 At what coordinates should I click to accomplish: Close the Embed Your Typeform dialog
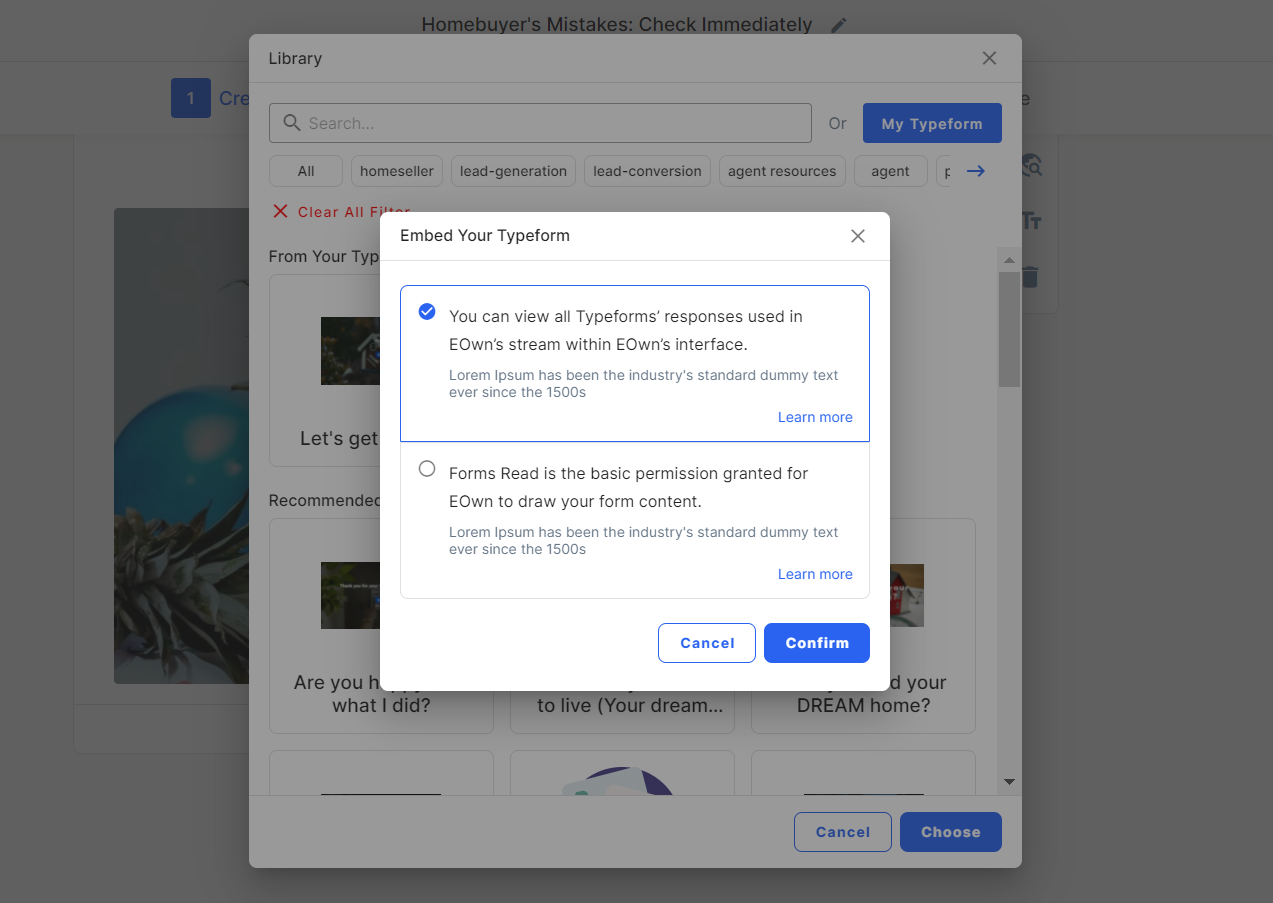(857, 236)
